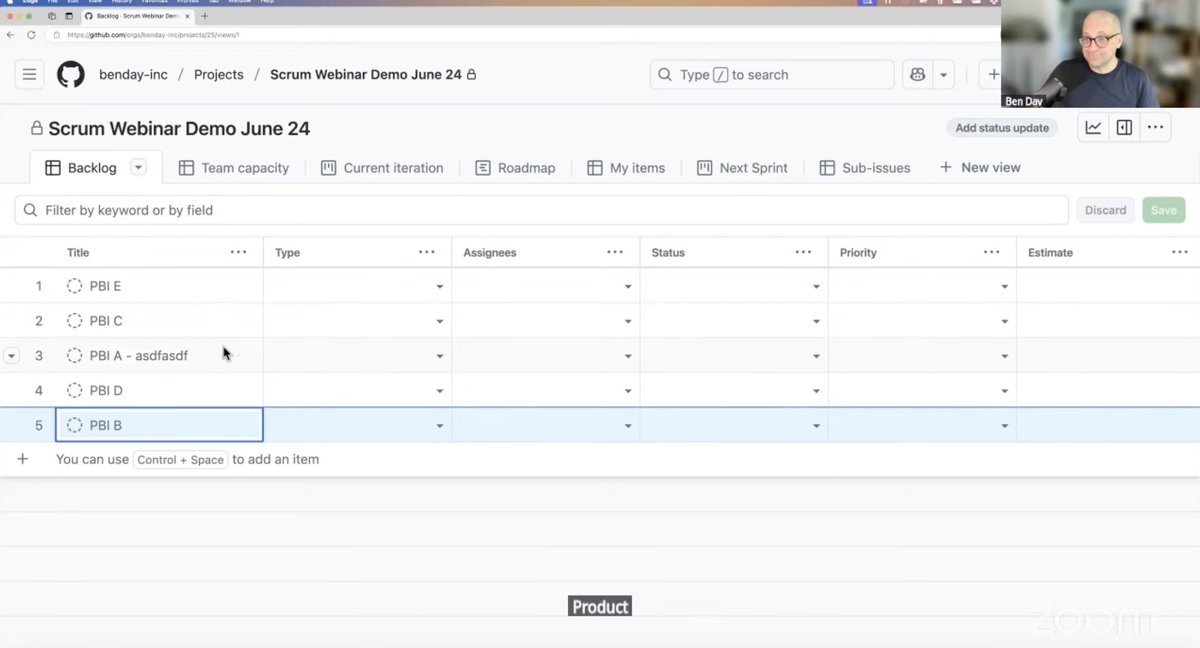
Task: Select the PBI D title
Action: click(x=106, y=390)
